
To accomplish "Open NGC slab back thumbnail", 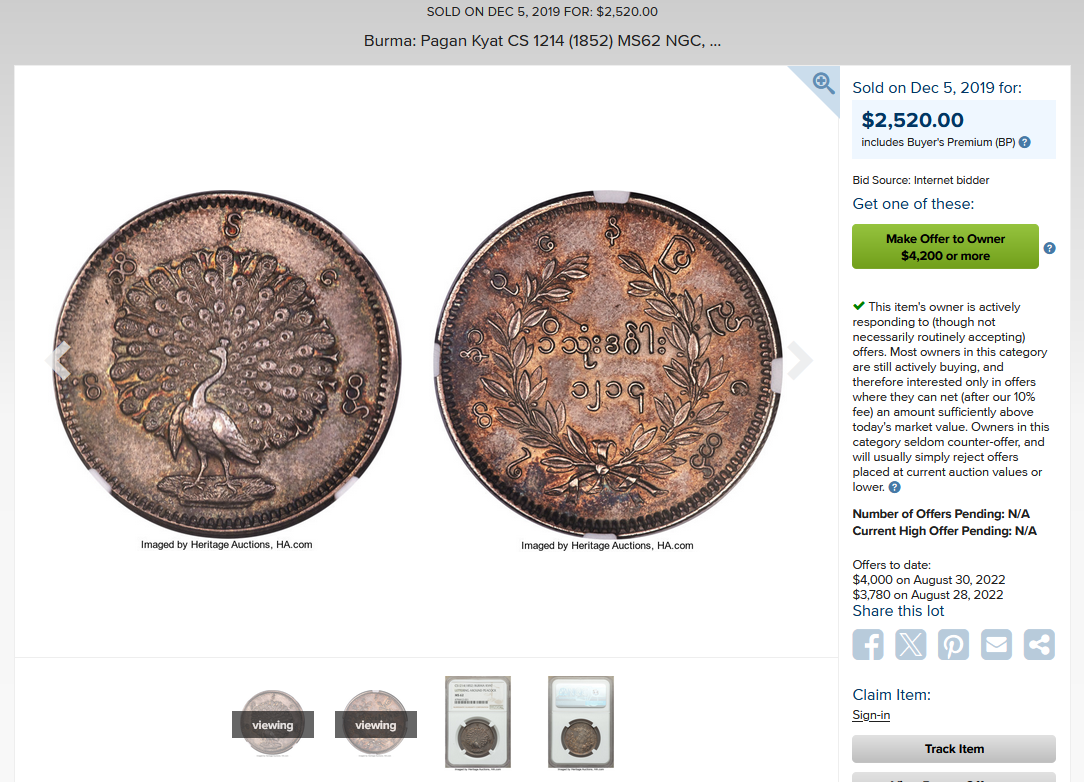I will point(581,723).
